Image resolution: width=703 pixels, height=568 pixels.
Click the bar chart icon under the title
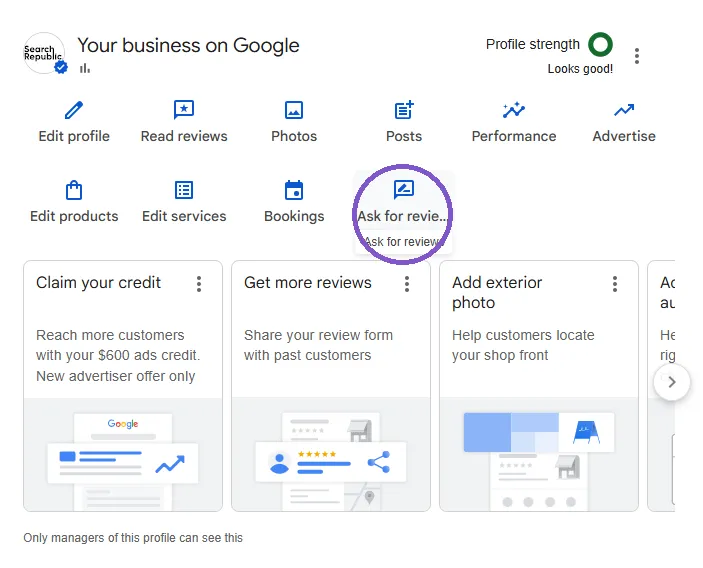(85, 68)
